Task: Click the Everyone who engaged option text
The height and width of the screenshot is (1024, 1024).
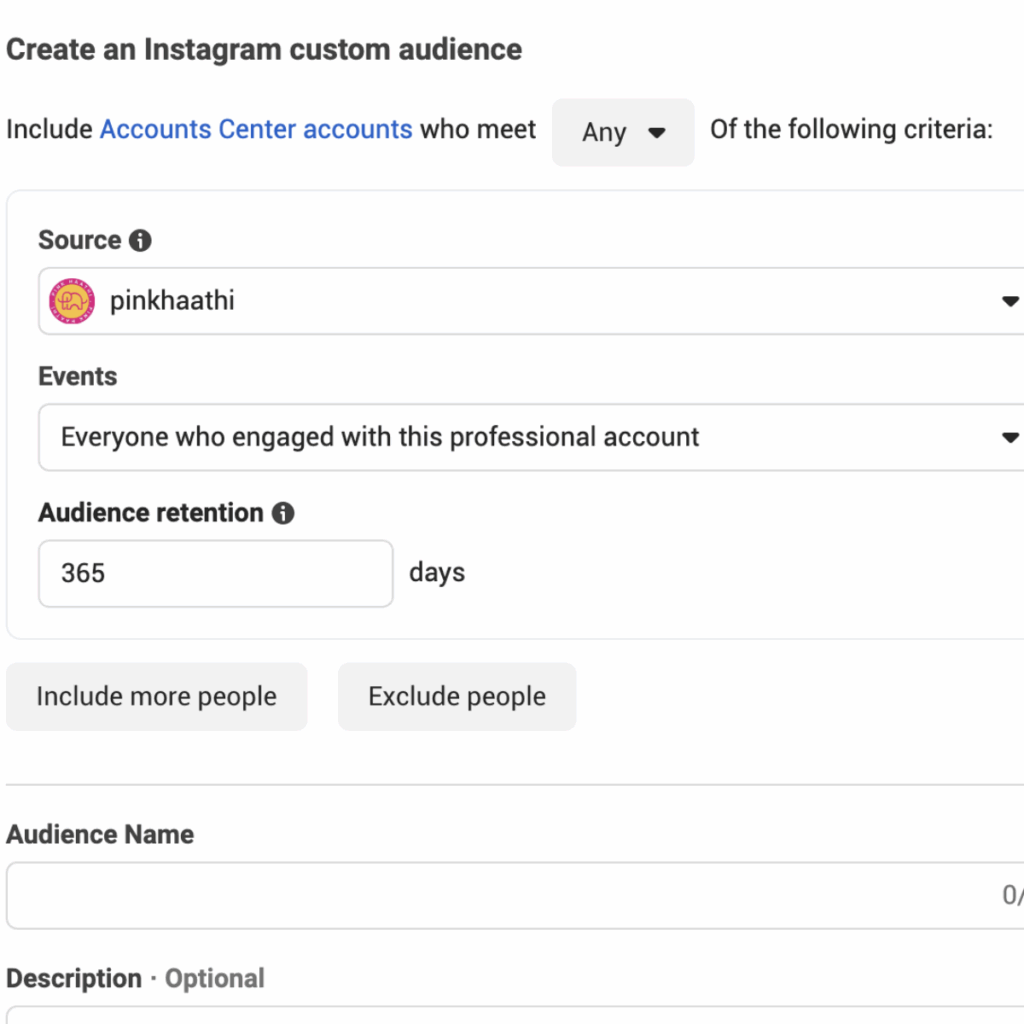Action: click(x=380, y=437)
